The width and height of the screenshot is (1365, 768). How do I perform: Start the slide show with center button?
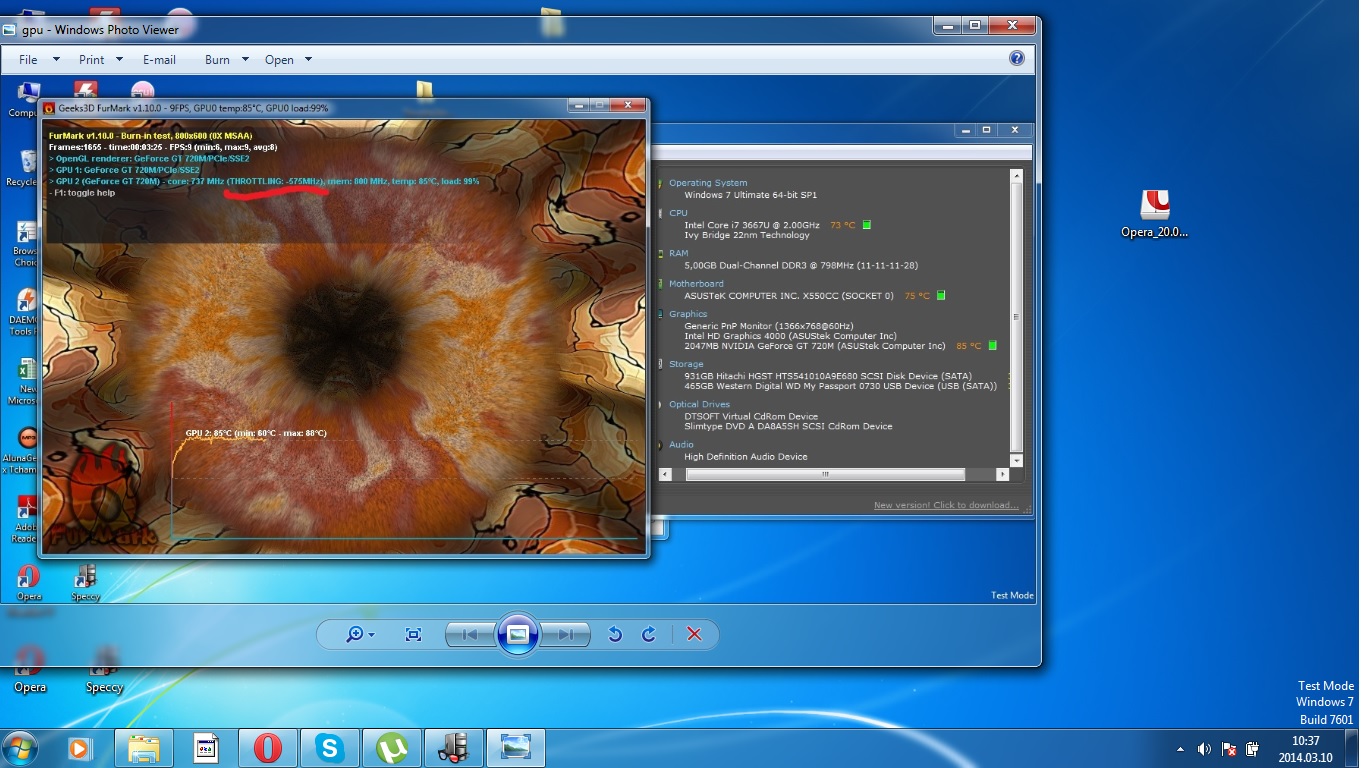coord(517,634)
